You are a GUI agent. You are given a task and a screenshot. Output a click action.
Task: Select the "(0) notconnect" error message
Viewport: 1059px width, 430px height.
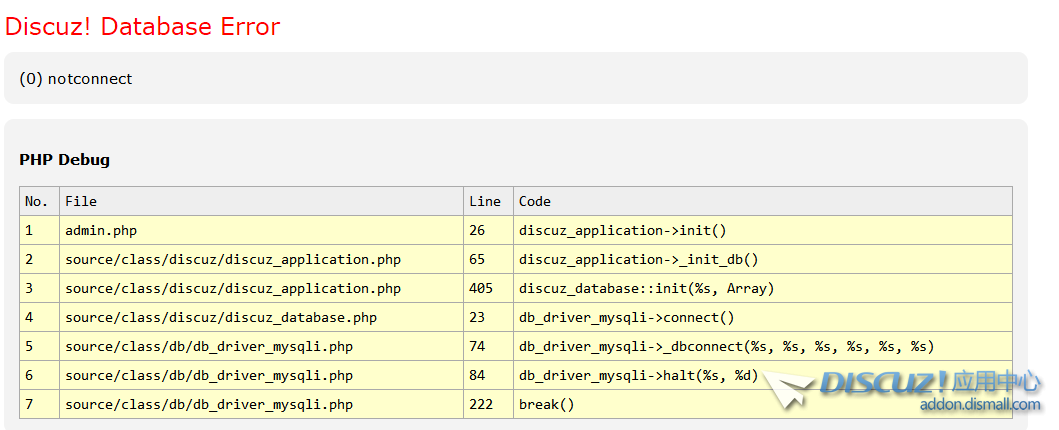point(76,79)
